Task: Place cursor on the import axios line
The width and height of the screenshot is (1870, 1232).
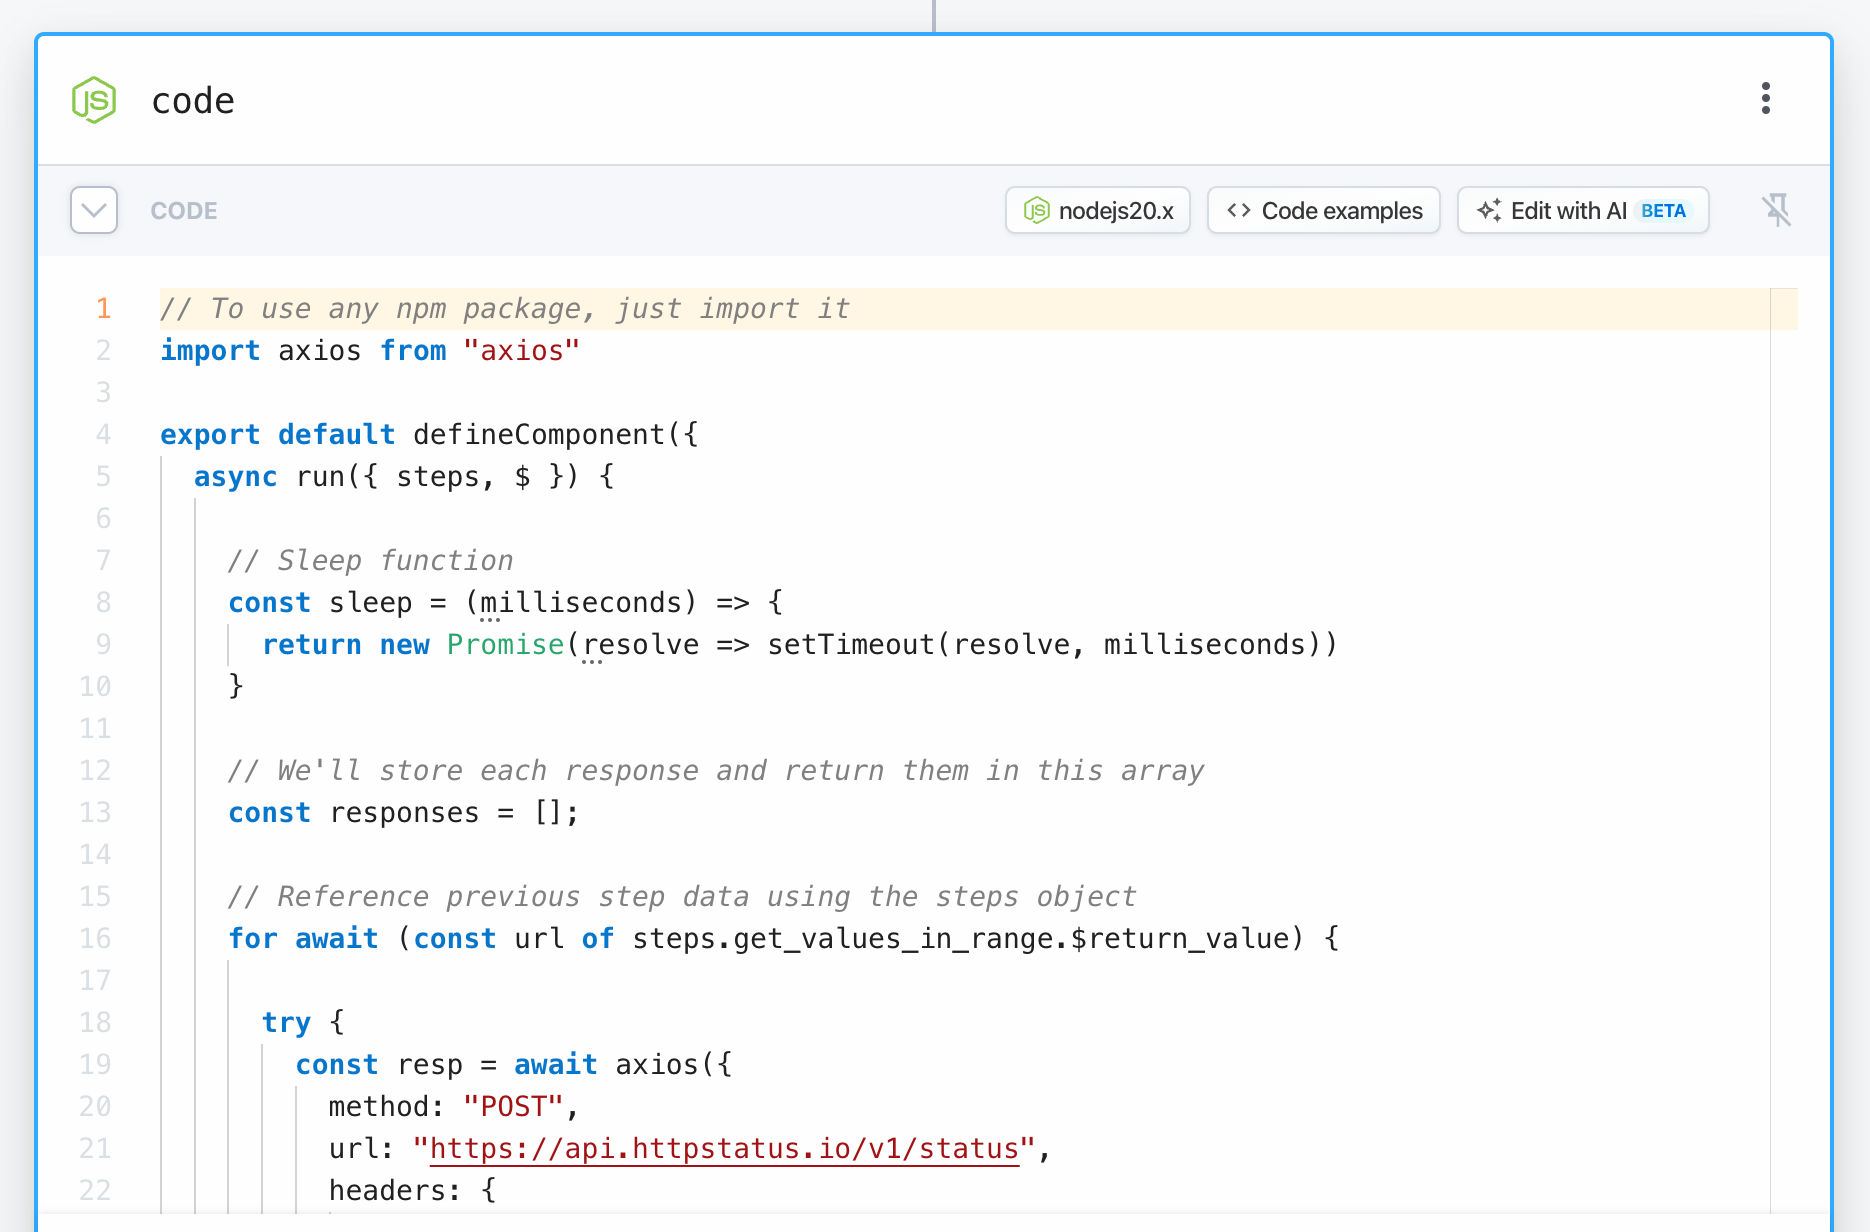Action: [x=370, y=350]
